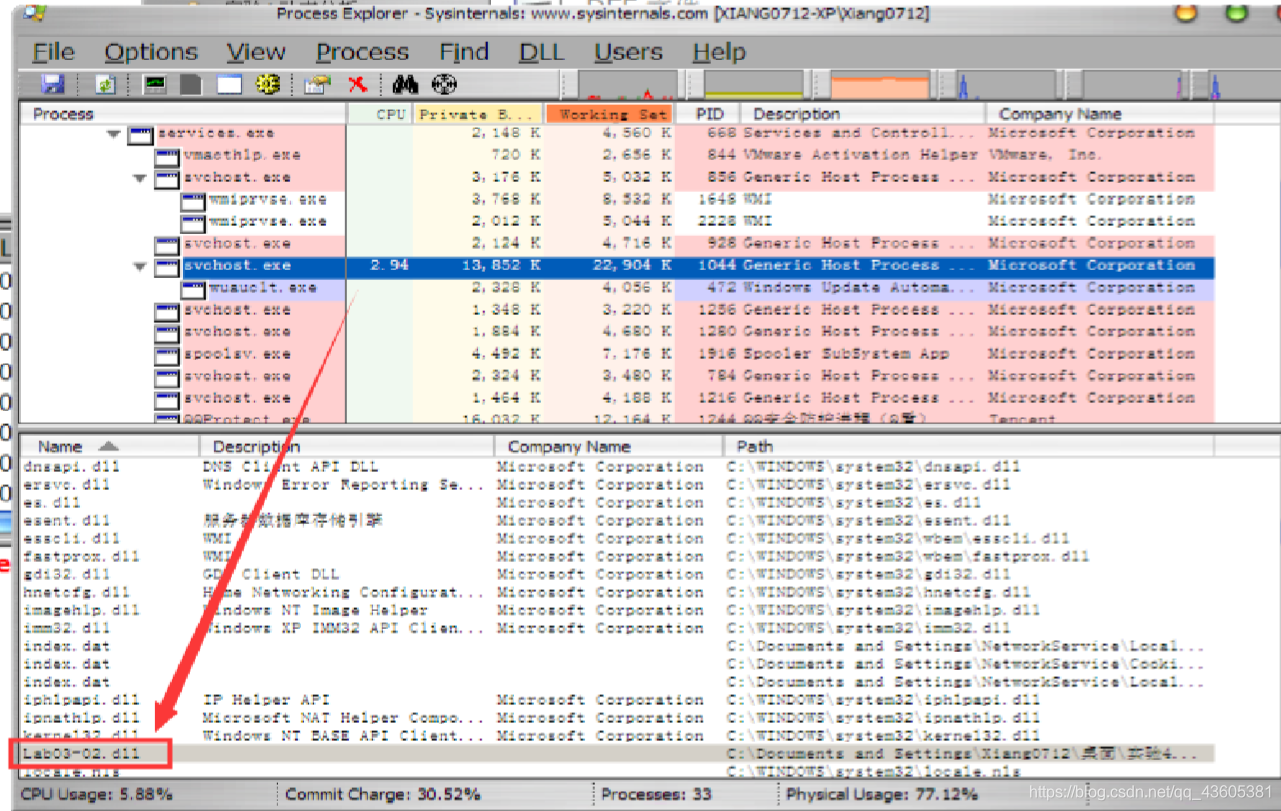Sort by the Process column header
The height and width of the screenshot is (811, 1281).
click(183, 114)
